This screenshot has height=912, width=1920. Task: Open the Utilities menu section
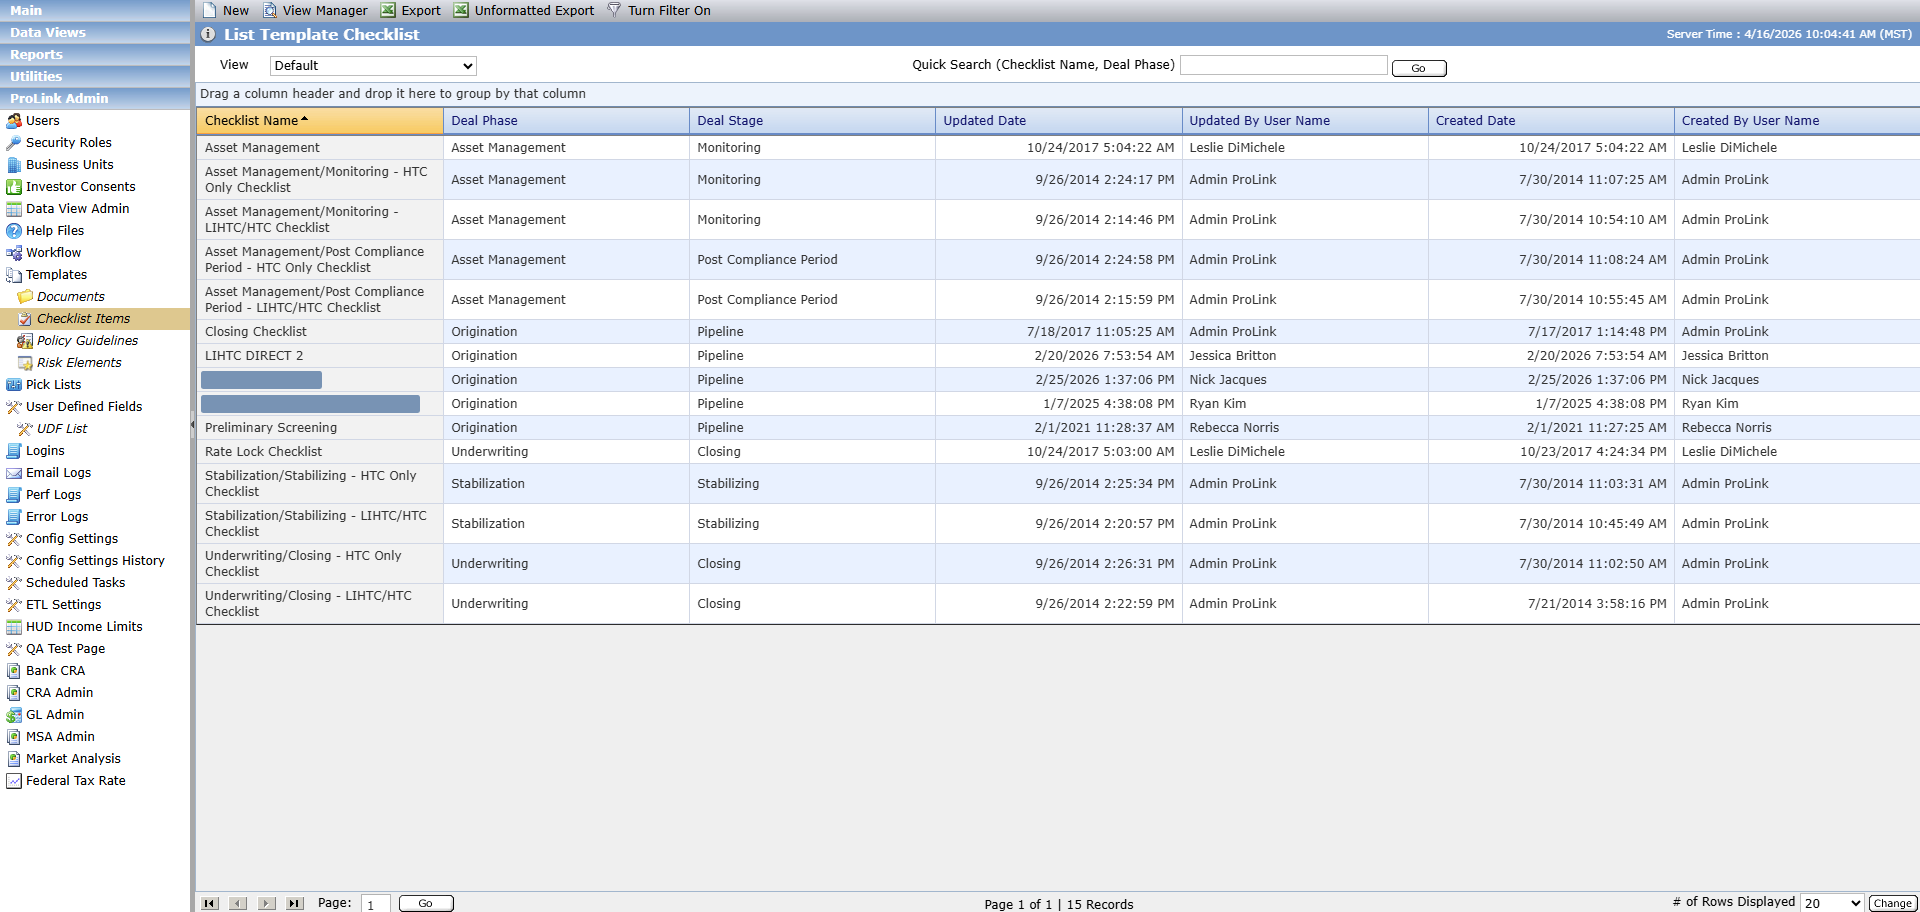[x=95, y=76]
